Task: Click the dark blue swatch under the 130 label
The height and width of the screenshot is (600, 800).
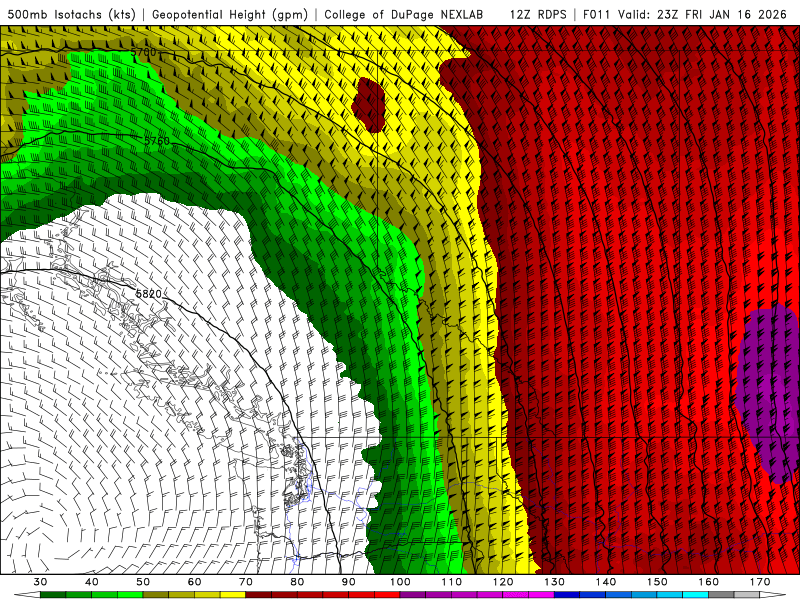Action: click(567, 596)
